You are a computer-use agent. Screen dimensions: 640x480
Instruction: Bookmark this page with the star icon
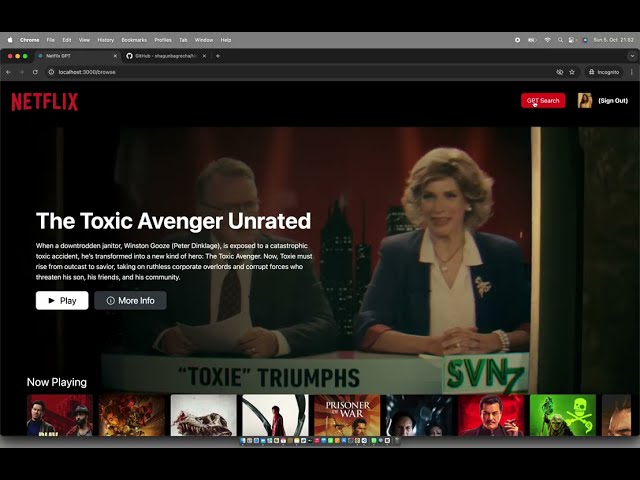tap(572, 72)
